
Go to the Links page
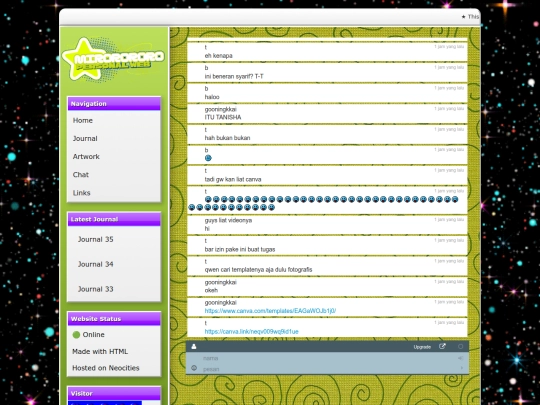tap(82, 193)
